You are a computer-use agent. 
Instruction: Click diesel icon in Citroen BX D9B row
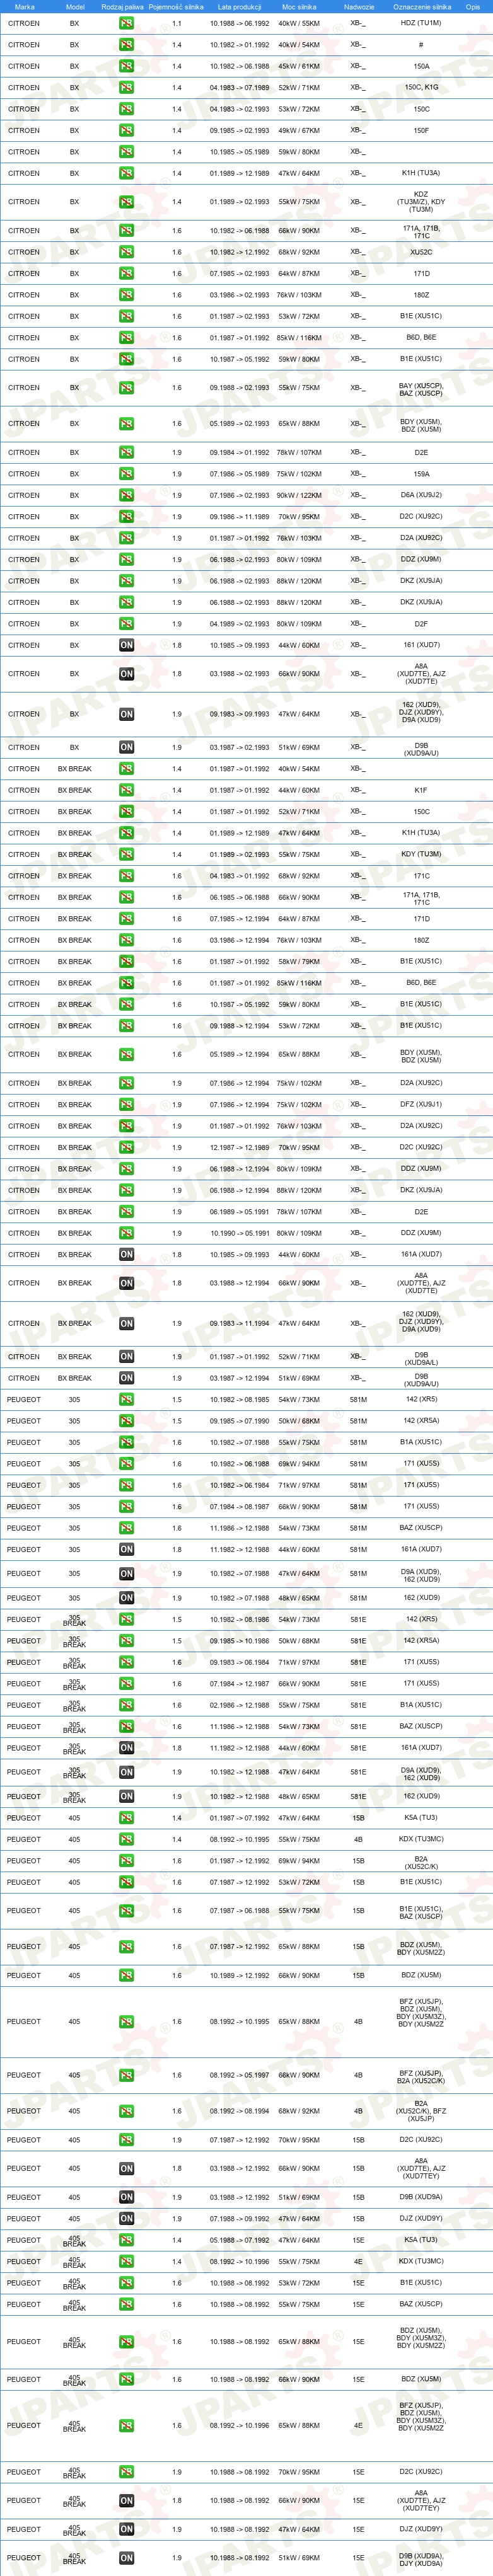(x=126, y=747)
